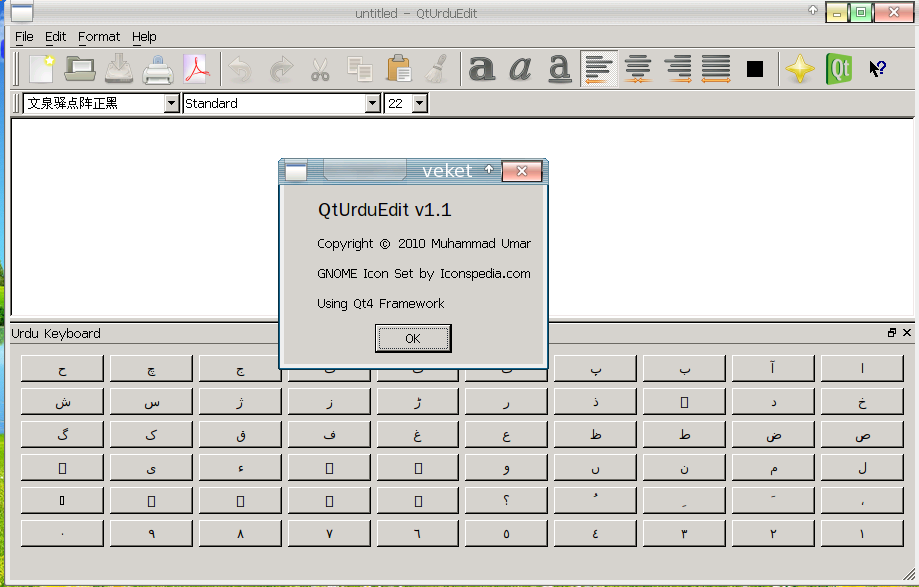Insert Urdu letter آ from keyboard
Image resolution: width=919 pixels, height=587 pixels.
point(773,368)
